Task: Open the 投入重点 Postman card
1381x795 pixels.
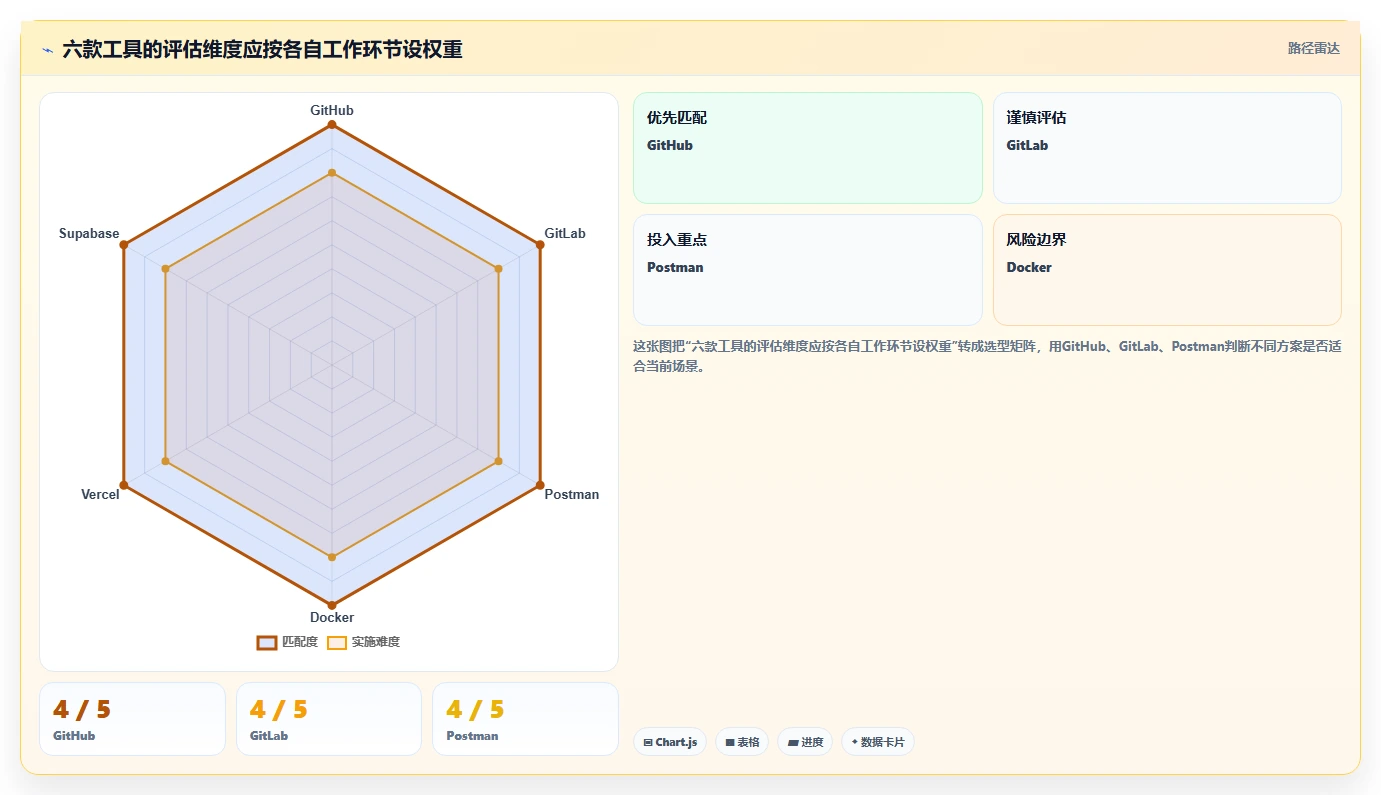Action: pyautogui.click(x=808, y=270)
